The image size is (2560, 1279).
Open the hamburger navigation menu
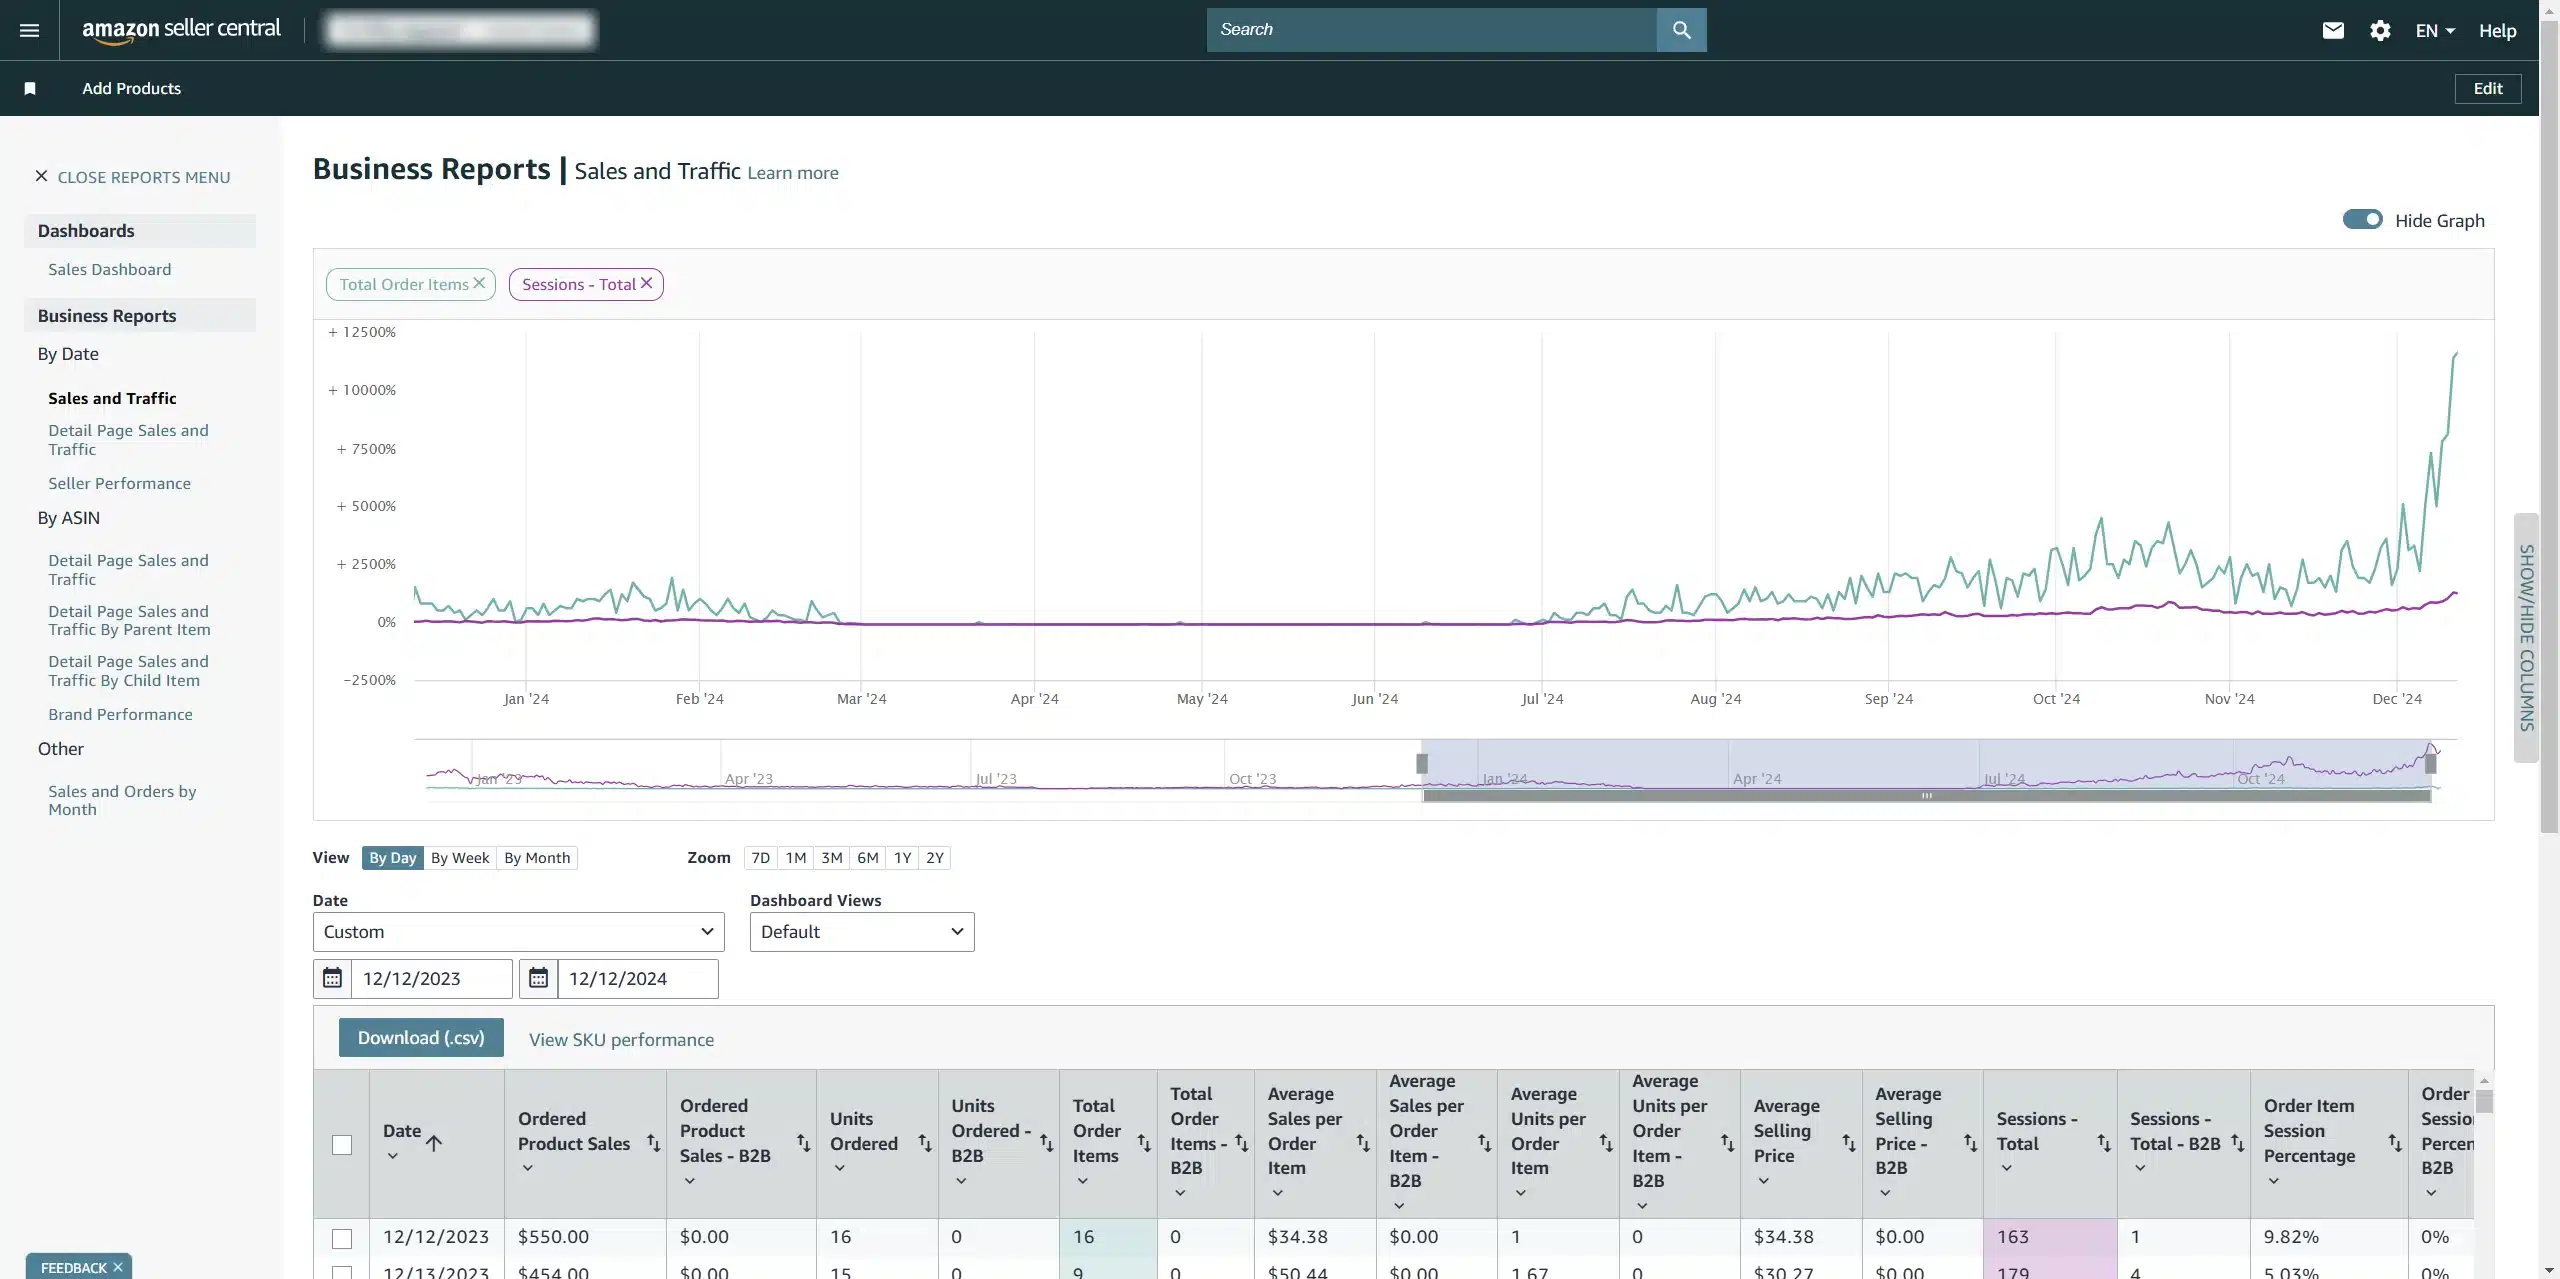[29, 30]
